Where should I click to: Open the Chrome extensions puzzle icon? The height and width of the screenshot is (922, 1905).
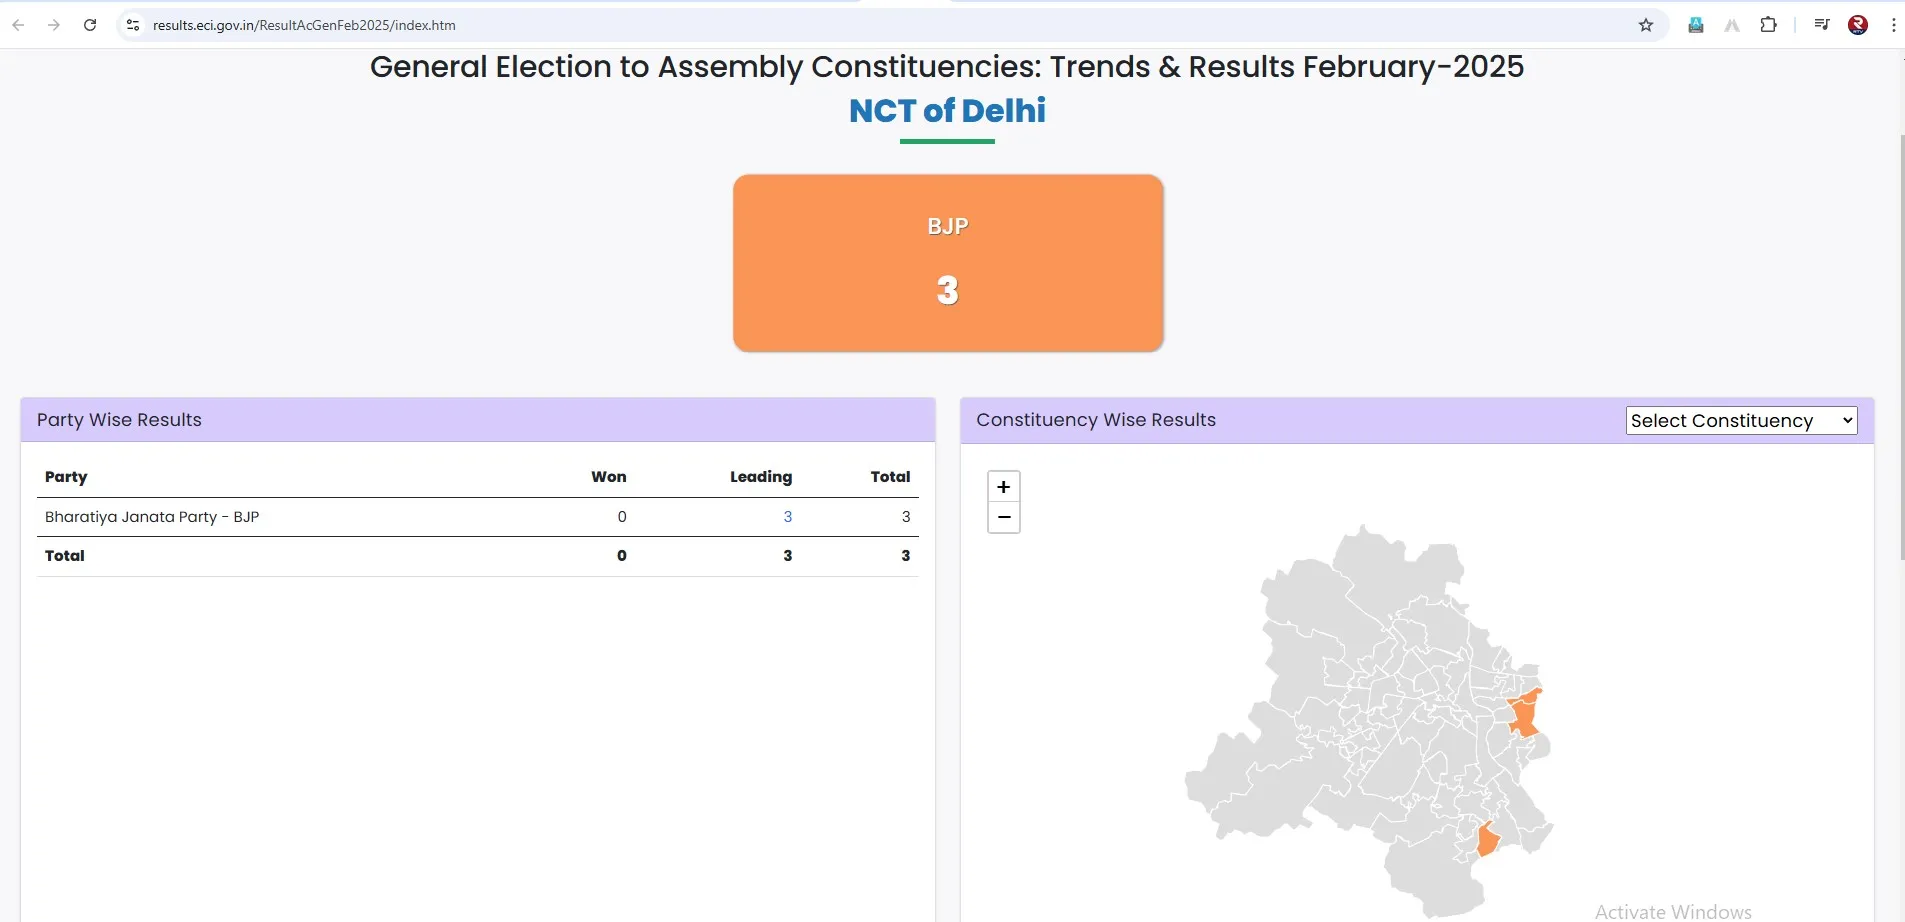[x=1768, y=25]
